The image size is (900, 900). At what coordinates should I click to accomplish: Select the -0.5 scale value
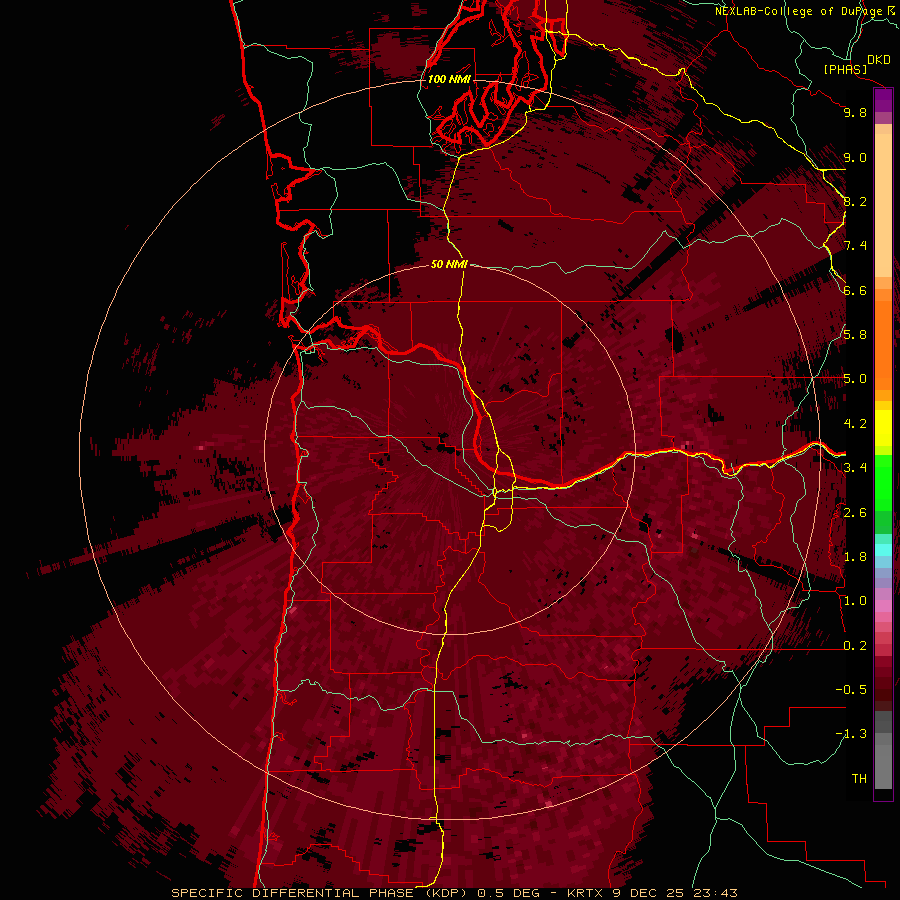pos(851,689)
